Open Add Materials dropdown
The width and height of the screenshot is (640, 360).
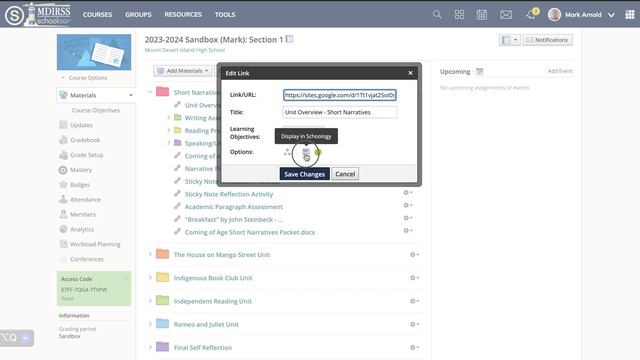point(183,71)
